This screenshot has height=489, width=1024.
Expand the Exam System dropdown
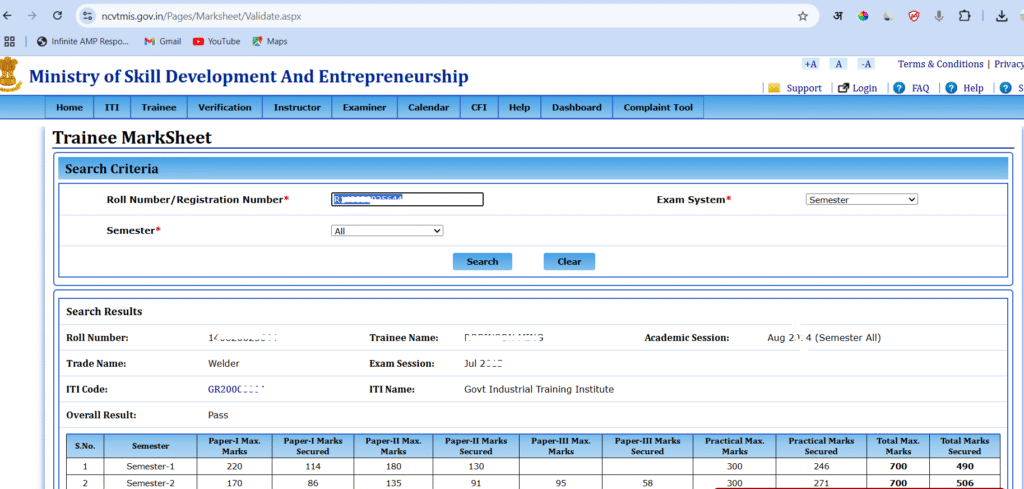click(x=861, y=200)
